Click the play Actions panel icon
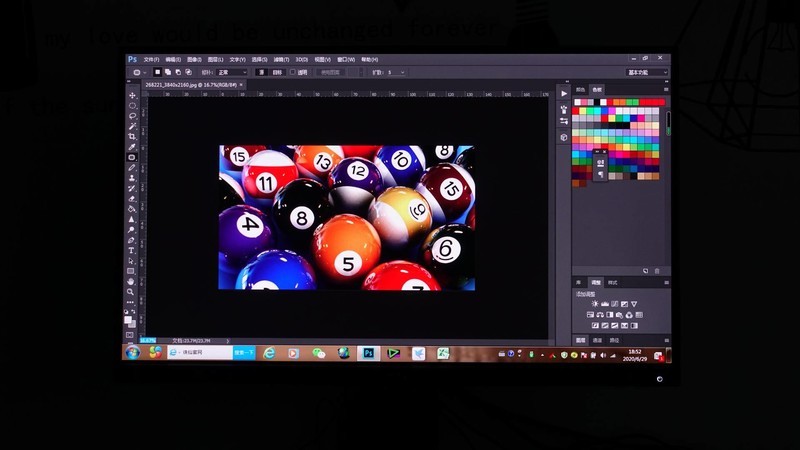800x450 pixels. coord(564,93)
